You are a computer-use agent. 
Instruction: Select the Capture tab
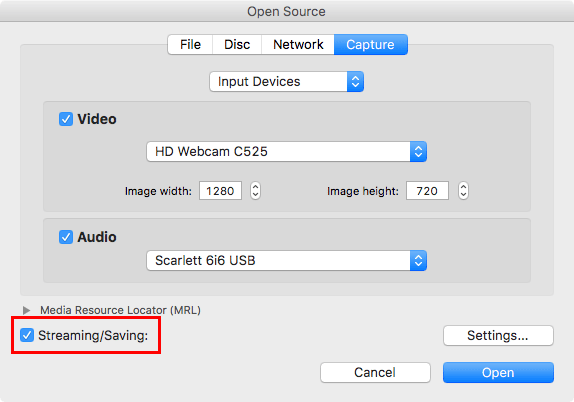point(370,45)
